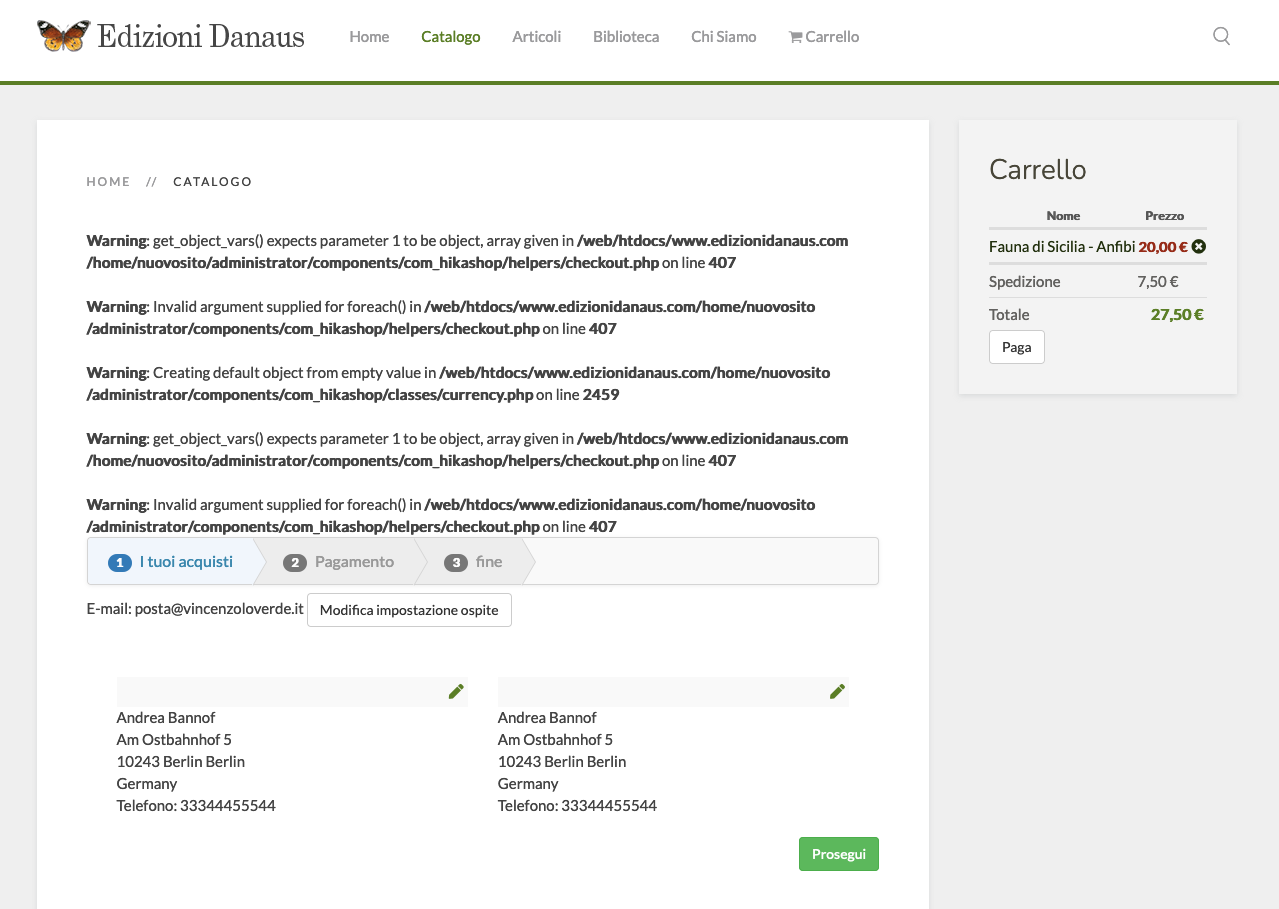Click the Totale 27,50 € amount
The width and height of the screenshot is (1279, 909).
(1177, 314)
